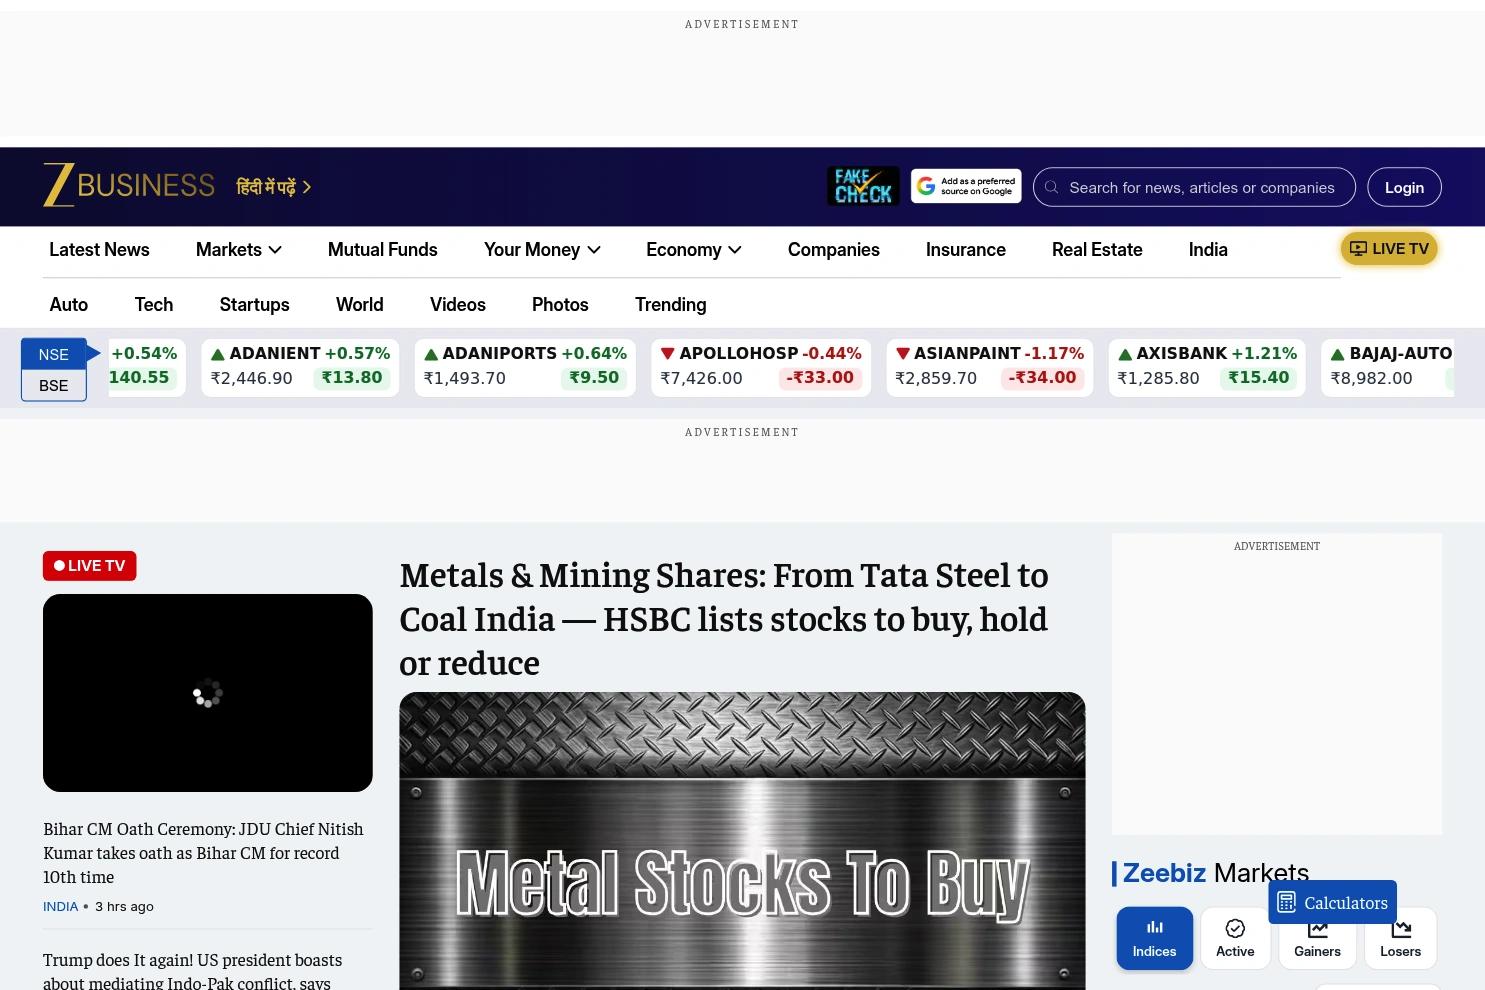Open World section
This screenshot has height=990, width=1485.
(360, 305)
